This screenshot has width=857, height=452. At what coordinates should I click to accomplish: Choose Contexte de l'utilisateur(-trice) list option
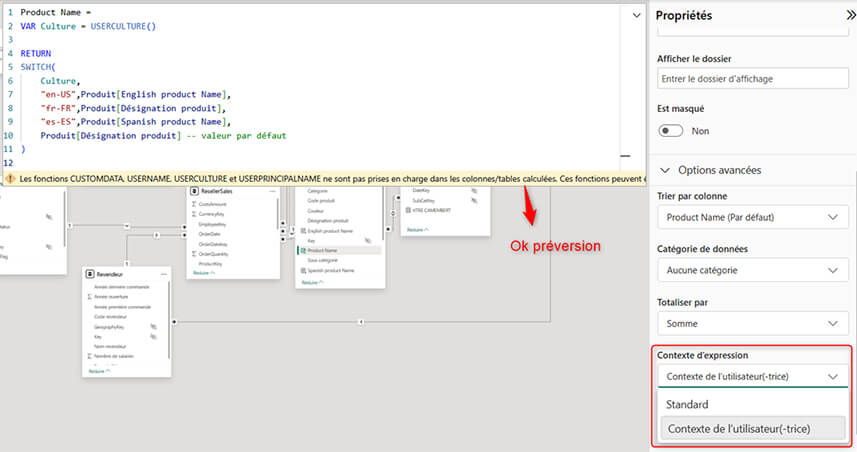click(x=753, y=429)
